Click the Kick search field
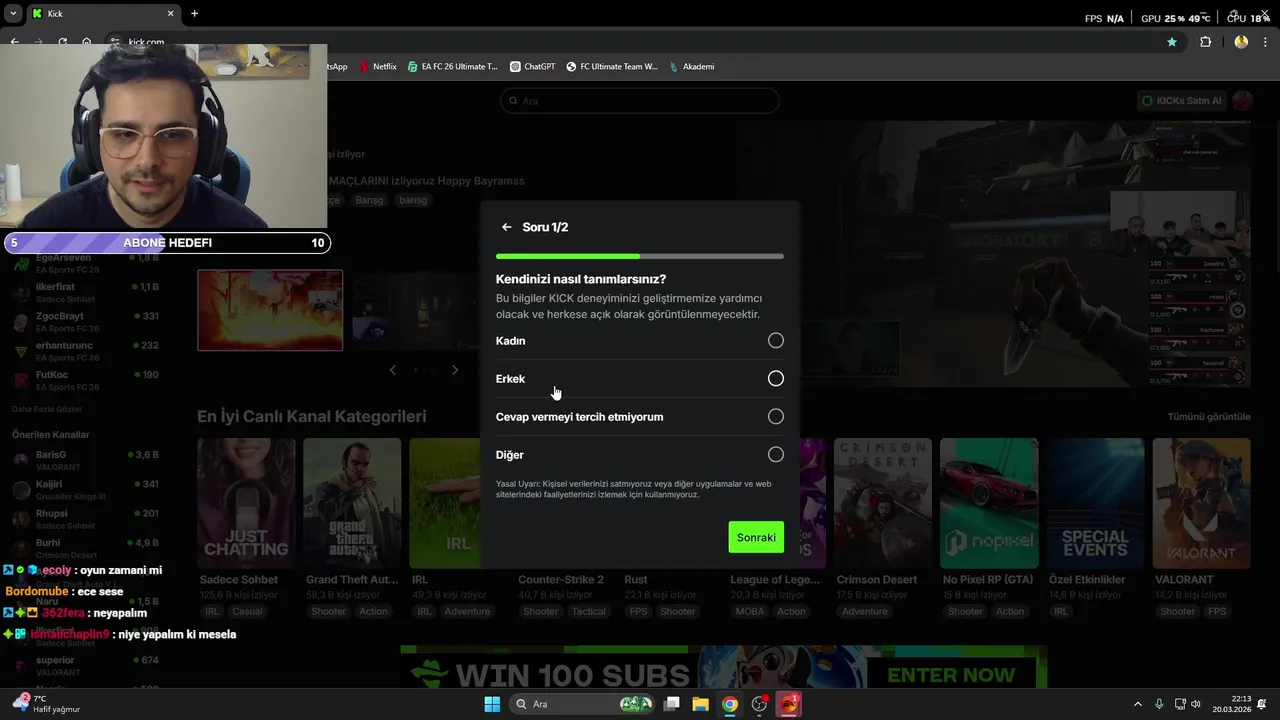 tap(640, 101)
